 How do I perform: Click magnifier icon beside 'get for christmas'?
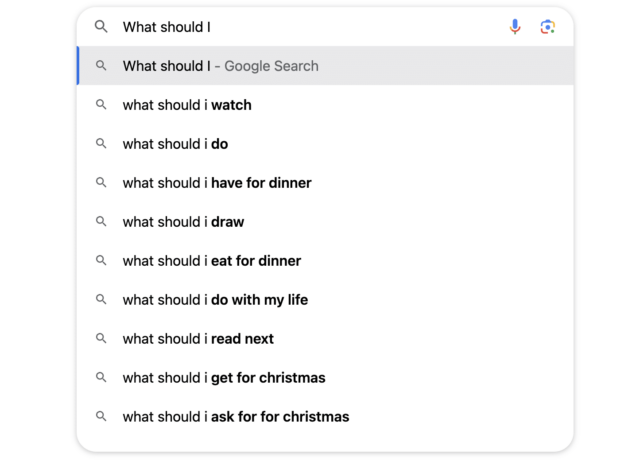(x=101, y=377)
